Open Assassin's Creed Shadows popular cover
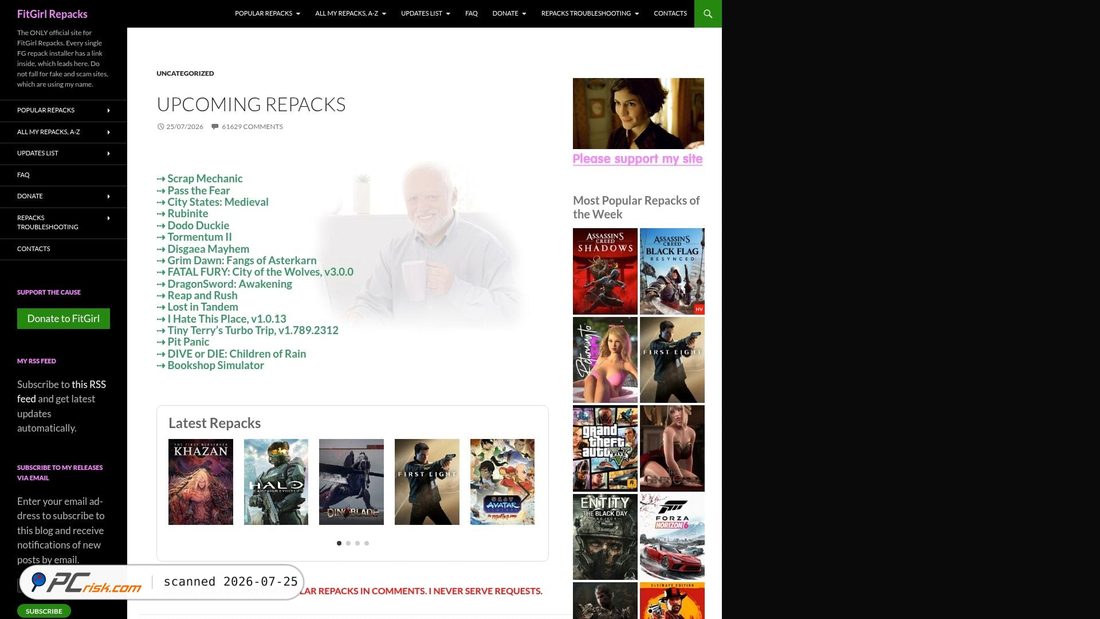The height and width of the screenshot is (619, 1100). click(605, 272)
